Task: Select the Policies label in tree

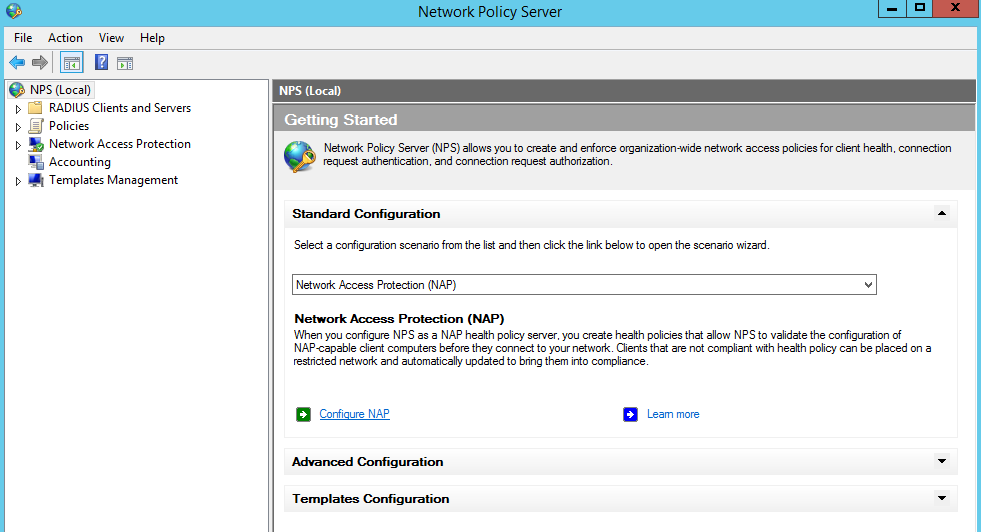Action: (69, 126)
